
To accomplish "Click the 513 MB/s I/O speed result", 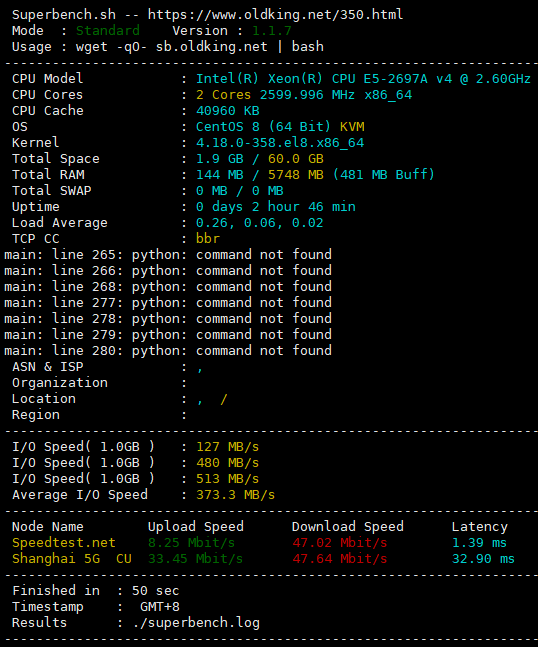I will [x=227, y=479].
